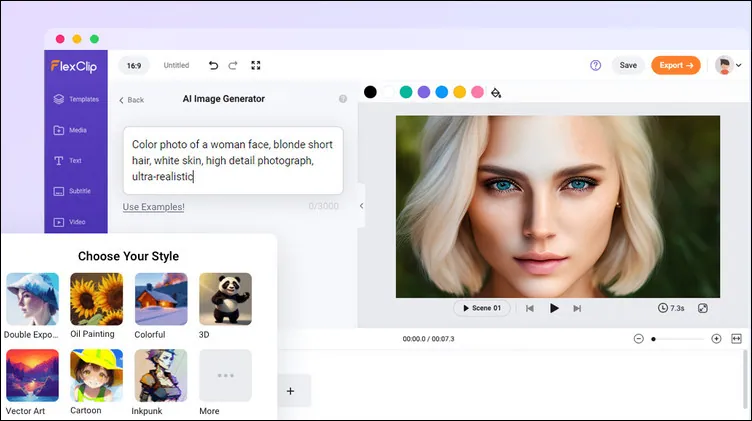Go Back from AI Image Generator
Viewport: 752px width, 421px height.
pos(131,100)
